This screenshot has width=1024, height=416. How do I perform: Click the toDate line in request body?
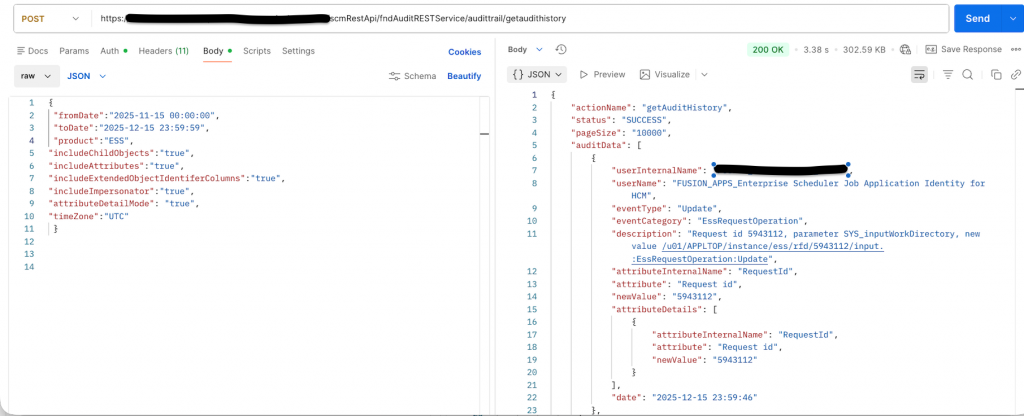pyautogui.click(x=131, y=128)
